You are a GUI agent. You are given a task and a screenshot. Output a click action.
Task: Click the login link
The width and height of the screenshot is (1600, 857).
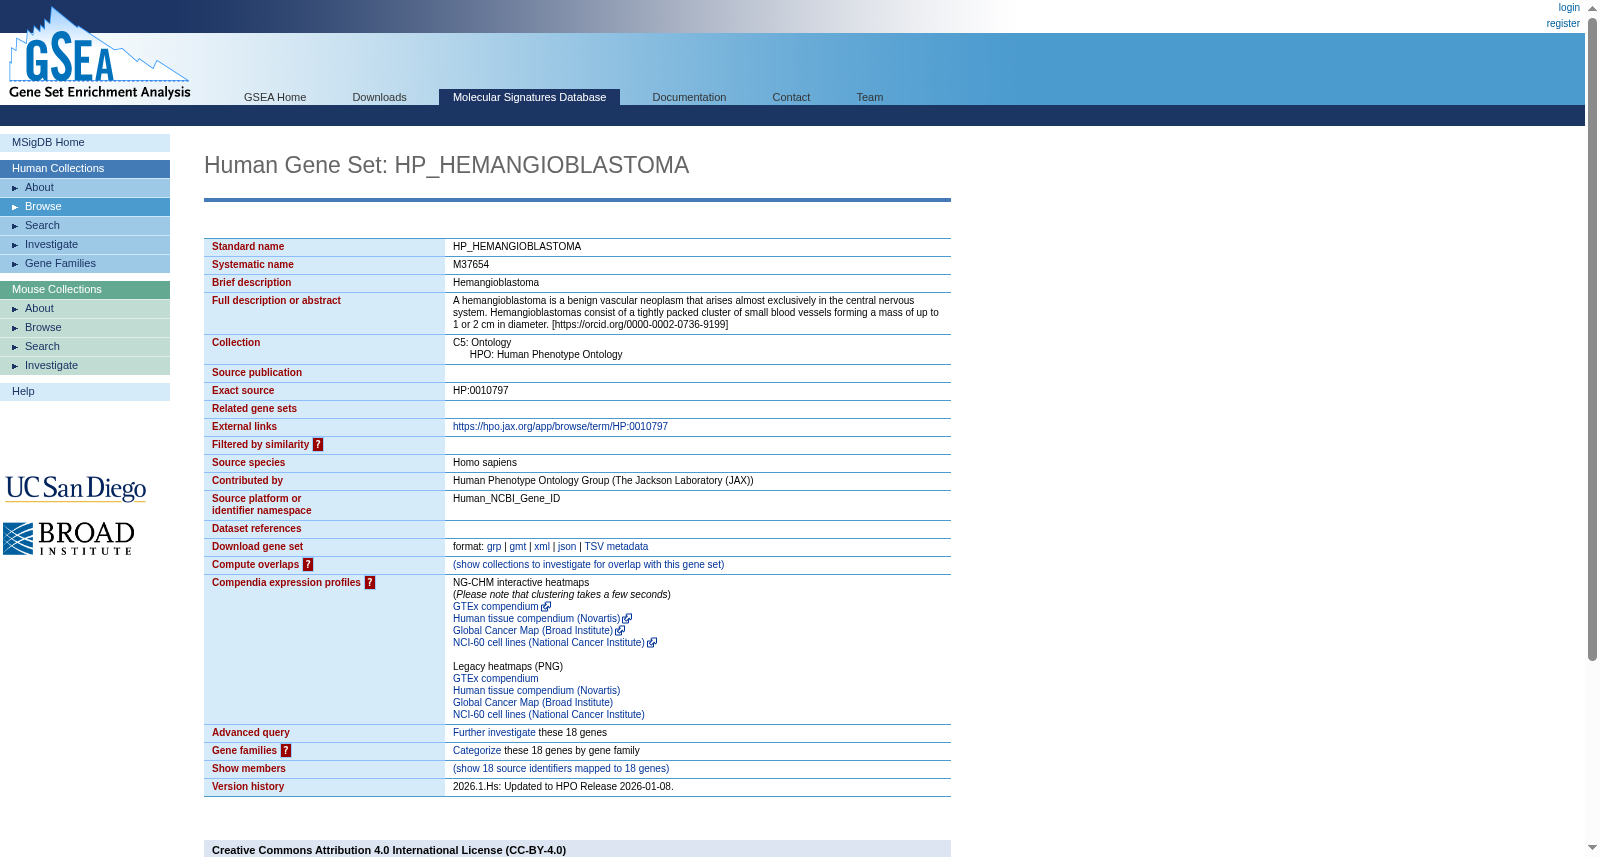(x=1569, y=8)
